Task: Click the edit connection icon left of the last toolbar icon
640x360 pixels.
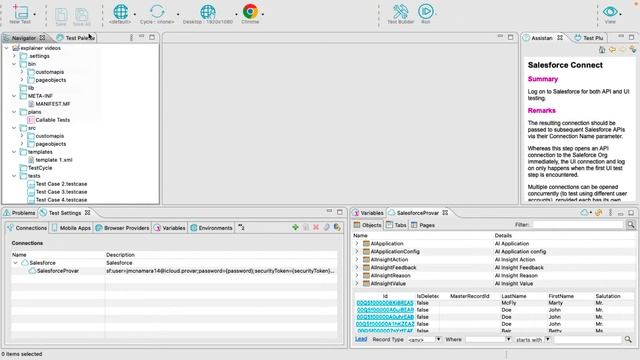Action: click(x=327, y=227)
